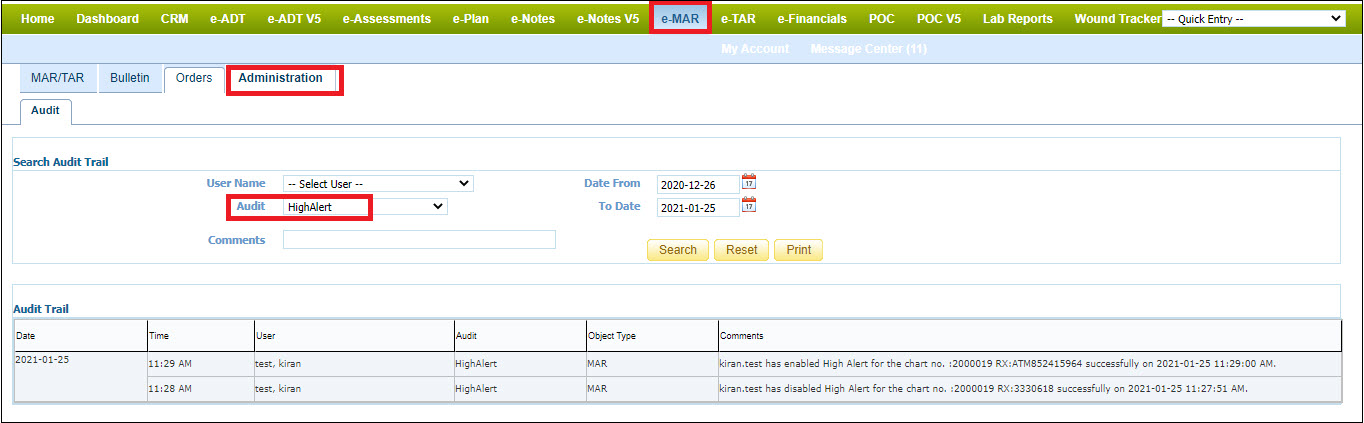Go to the Orders tab

[193, 78]
